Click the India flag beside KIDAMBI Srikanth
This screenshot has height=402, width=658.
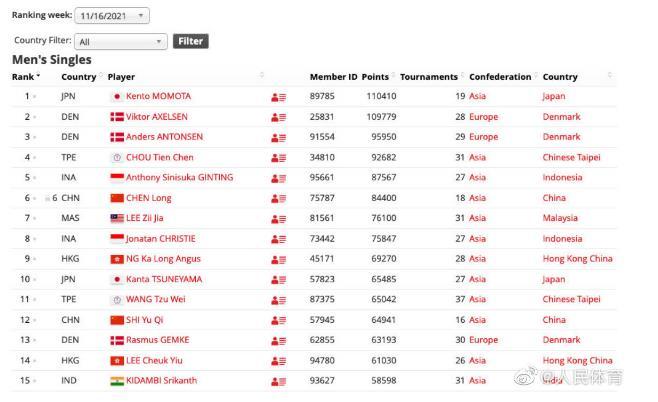[x=117, y=381]
